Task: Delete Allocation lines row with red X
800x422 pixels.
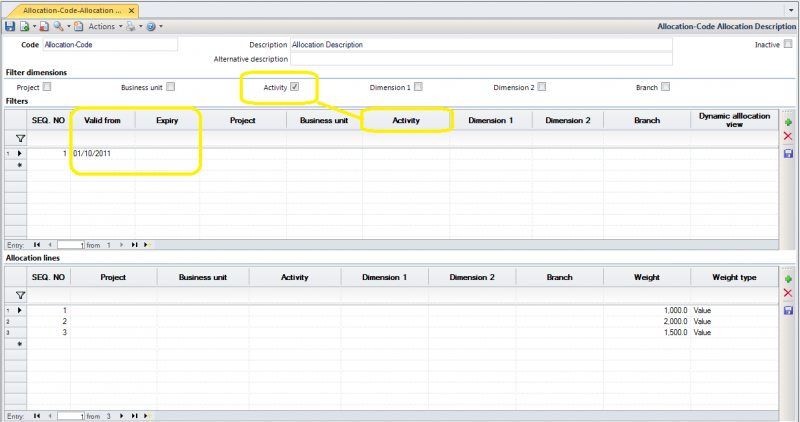Action: (x=788, y=293)
